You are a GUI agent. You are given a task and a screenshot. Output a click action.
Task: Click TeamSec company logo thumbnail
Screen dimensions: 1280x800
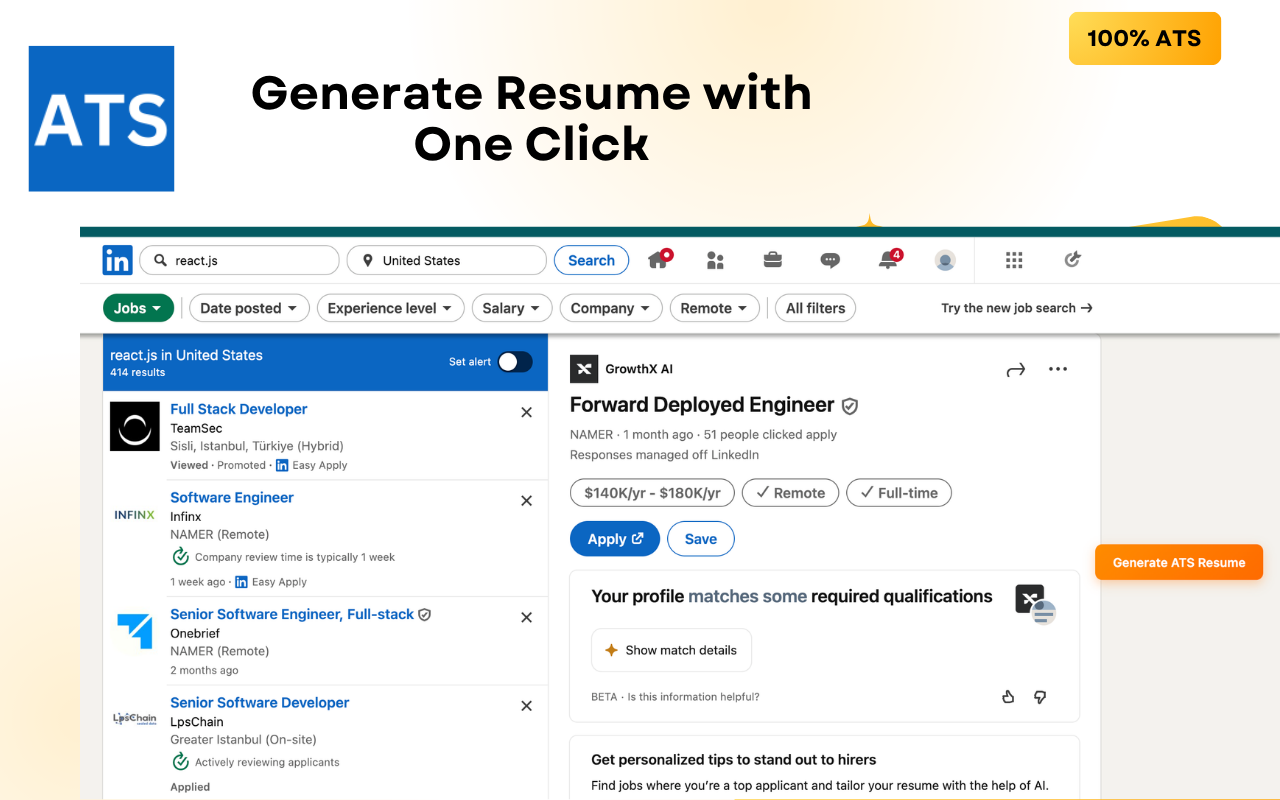(135, 427)
